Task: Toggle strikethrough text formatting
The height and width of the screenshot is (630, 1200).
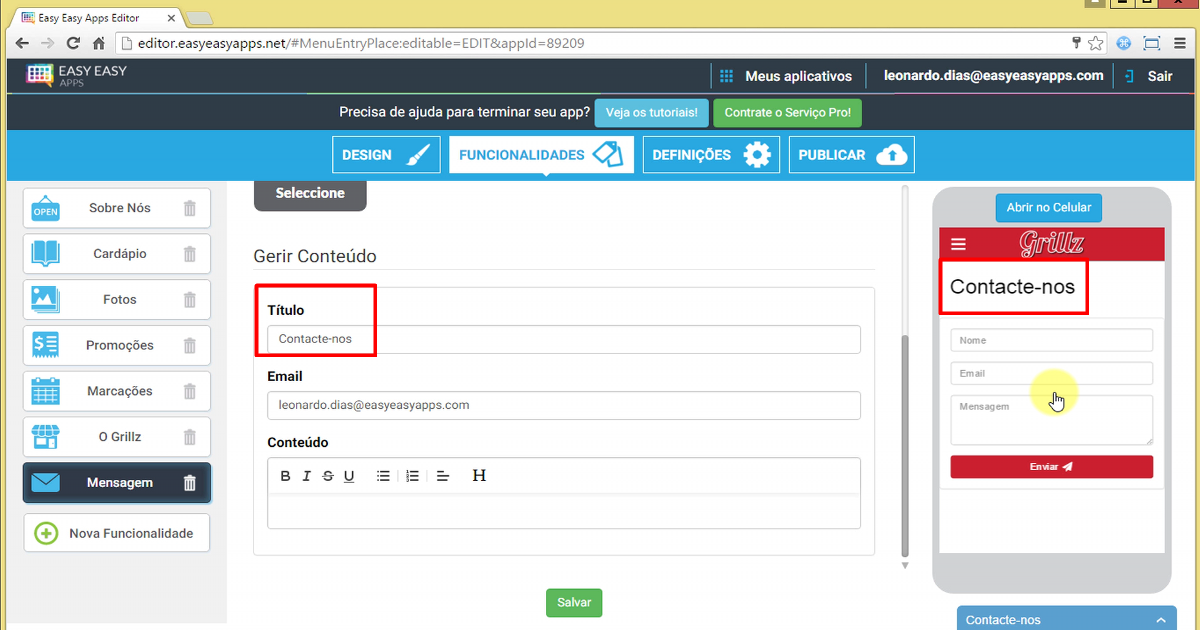Action: (328, 476)
